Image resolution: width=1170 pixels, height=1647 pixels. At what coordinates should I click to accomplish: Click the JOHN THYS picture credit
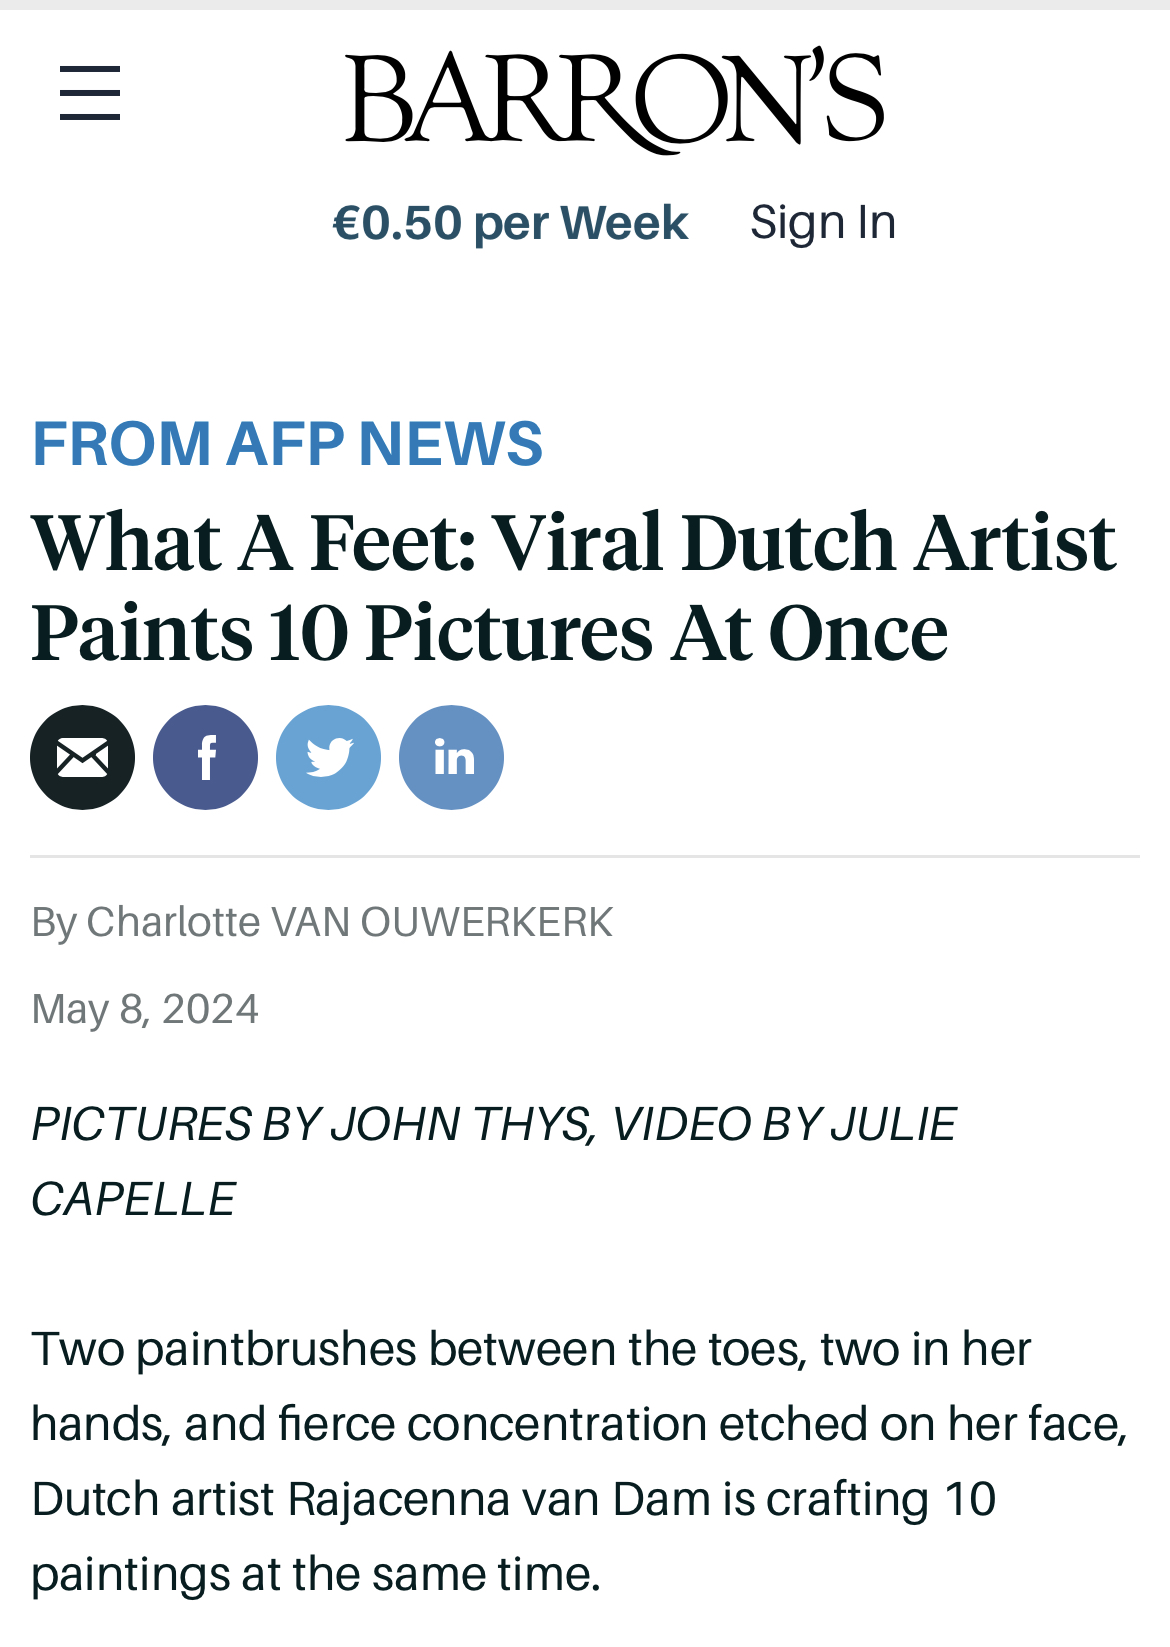(x=460, y=1124)
